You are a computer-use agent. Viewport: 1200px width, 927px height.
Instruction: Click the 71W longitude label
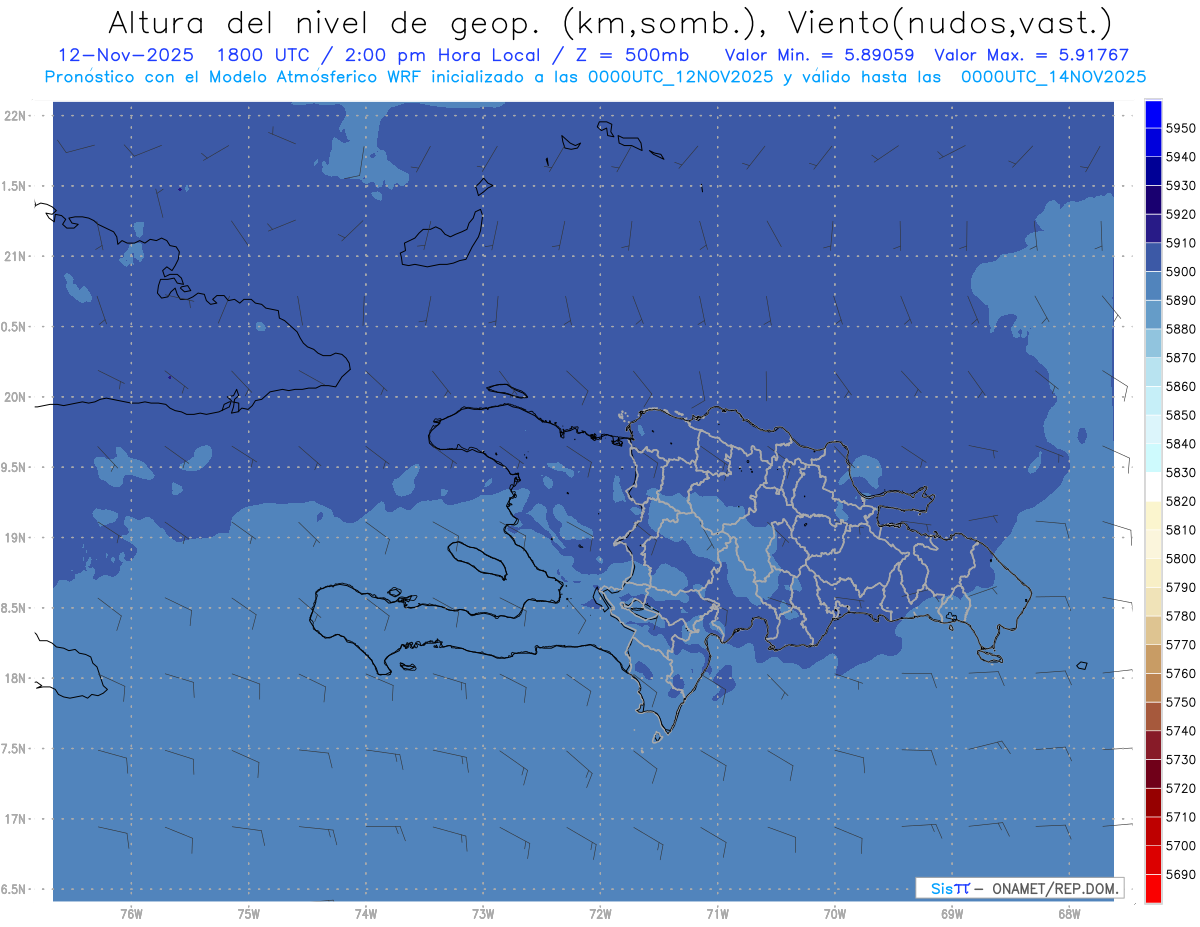click(717, 915)
